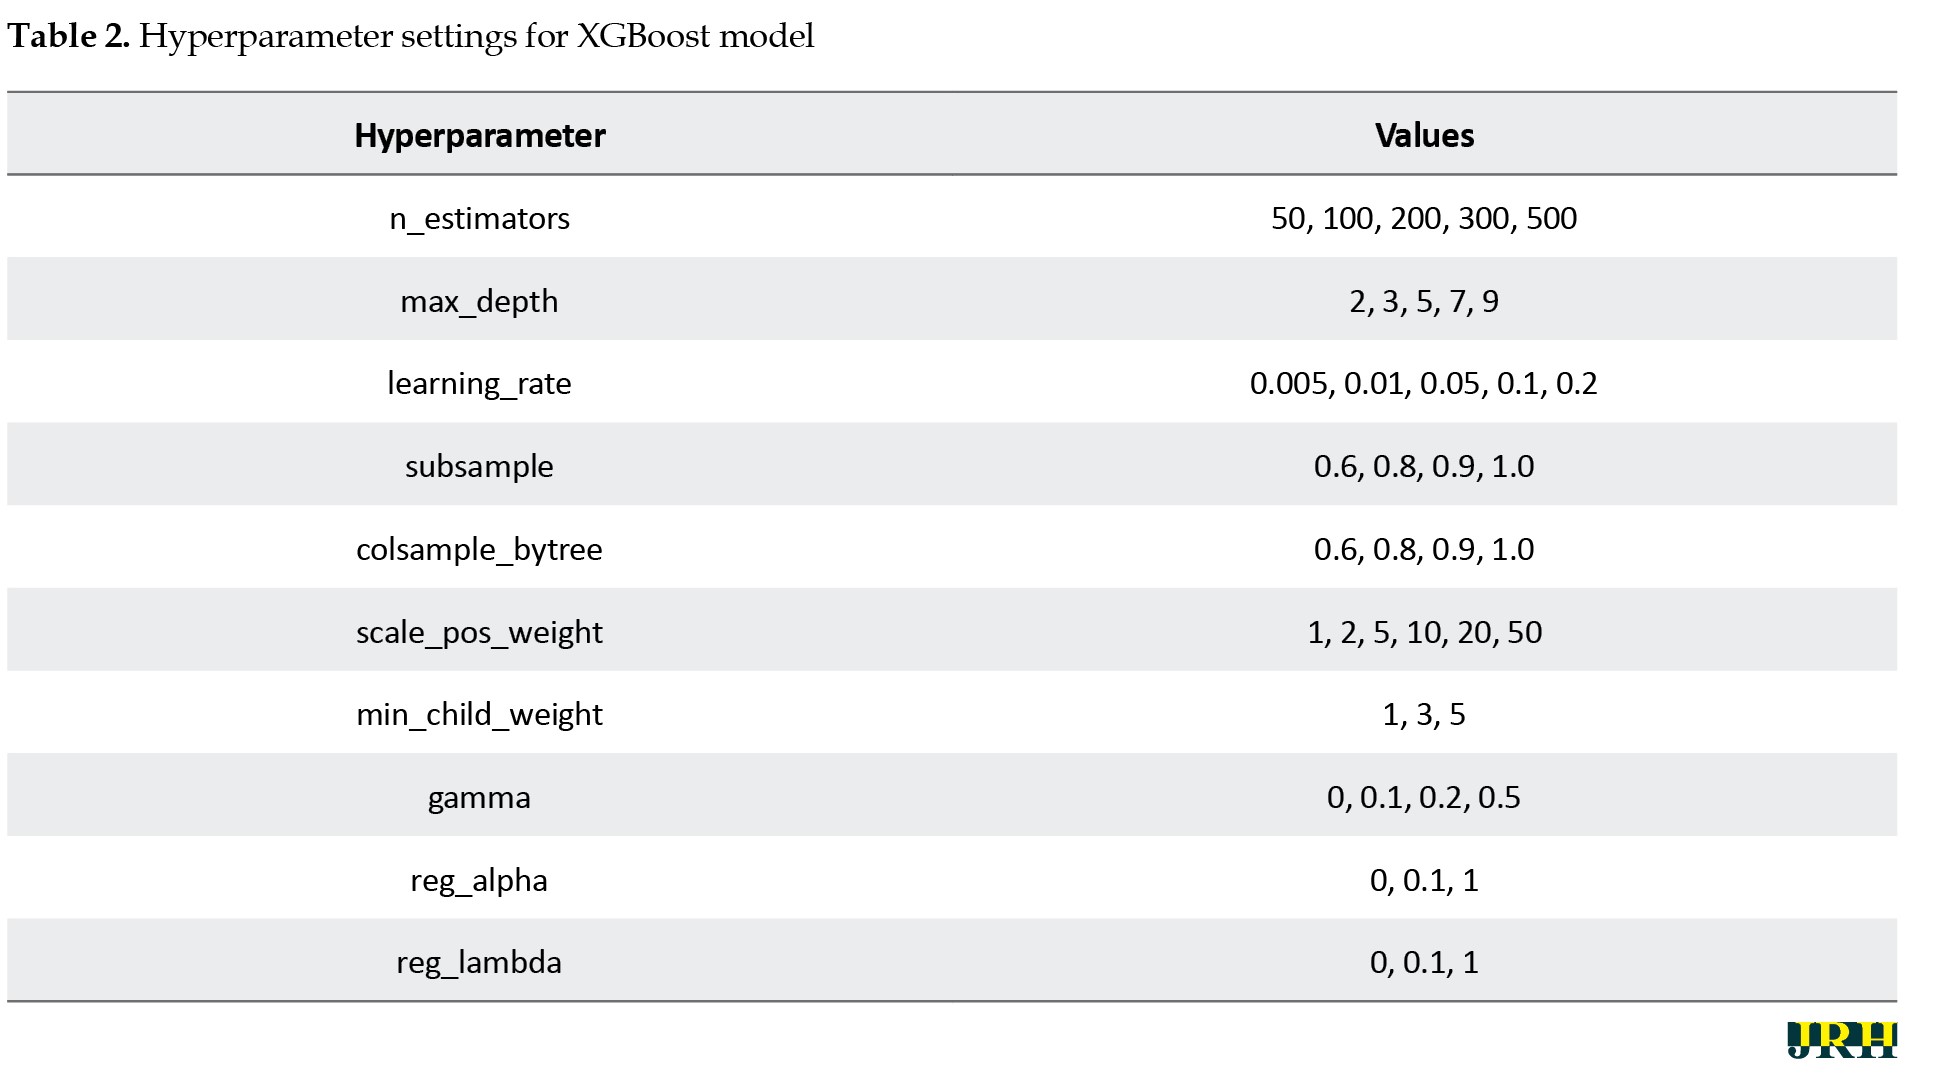Click the JRH logo
This screenshot has width=1951, height=1079.
(1841, 1039)
